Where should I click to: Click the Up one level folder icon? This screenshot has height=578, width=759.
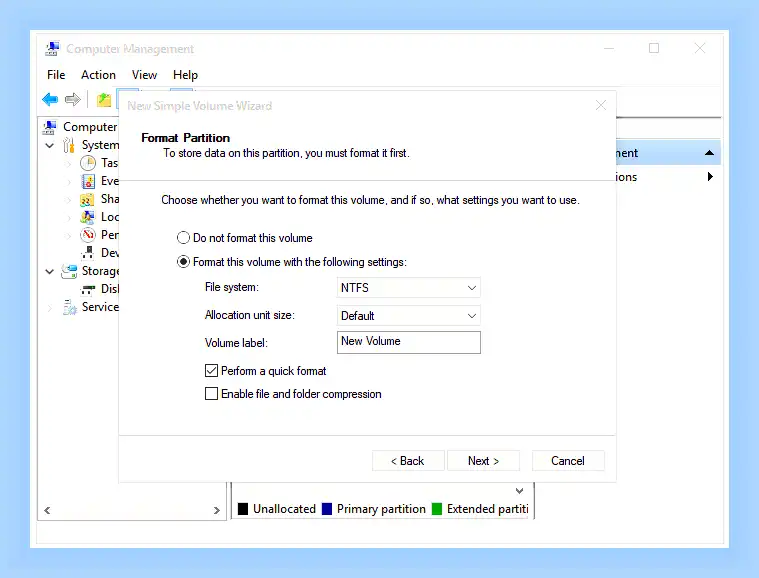coord(104,100)
